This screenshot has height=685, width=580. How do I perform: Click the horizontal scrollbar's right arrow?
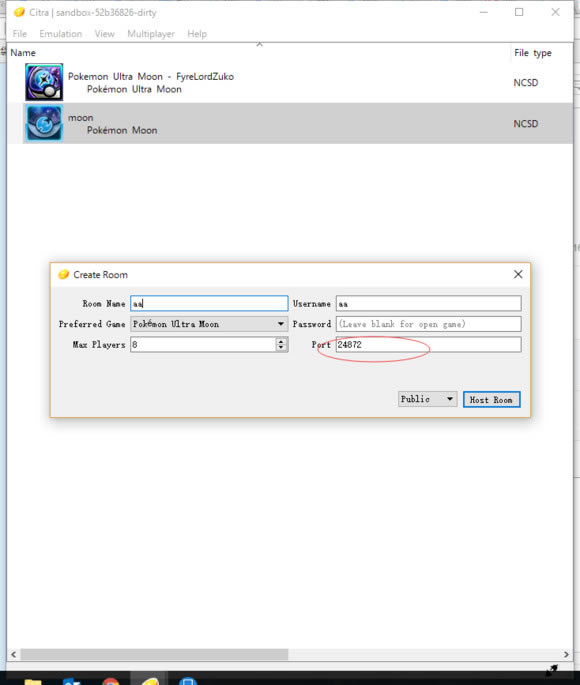point(566,654)
